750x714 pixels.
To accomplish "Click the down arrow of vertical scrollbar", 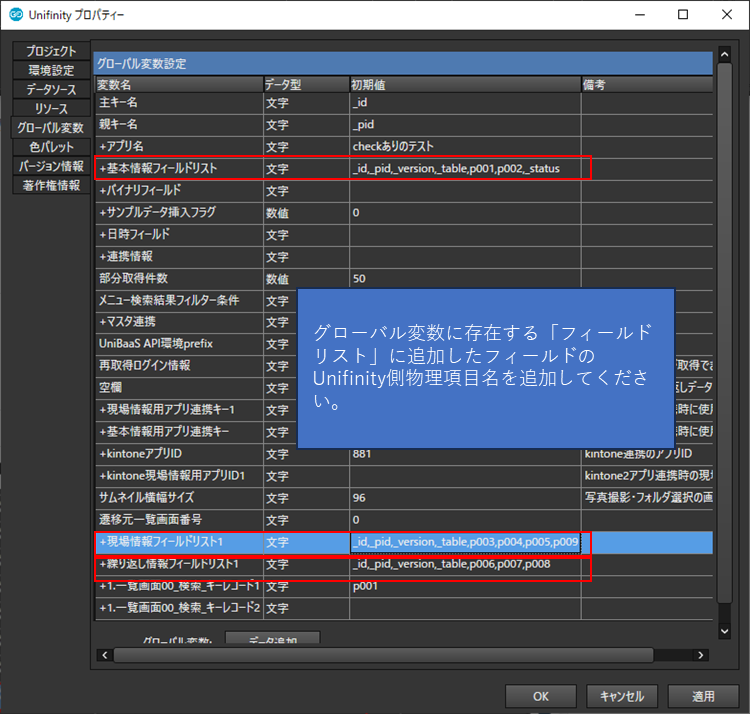I will [726, 631].
